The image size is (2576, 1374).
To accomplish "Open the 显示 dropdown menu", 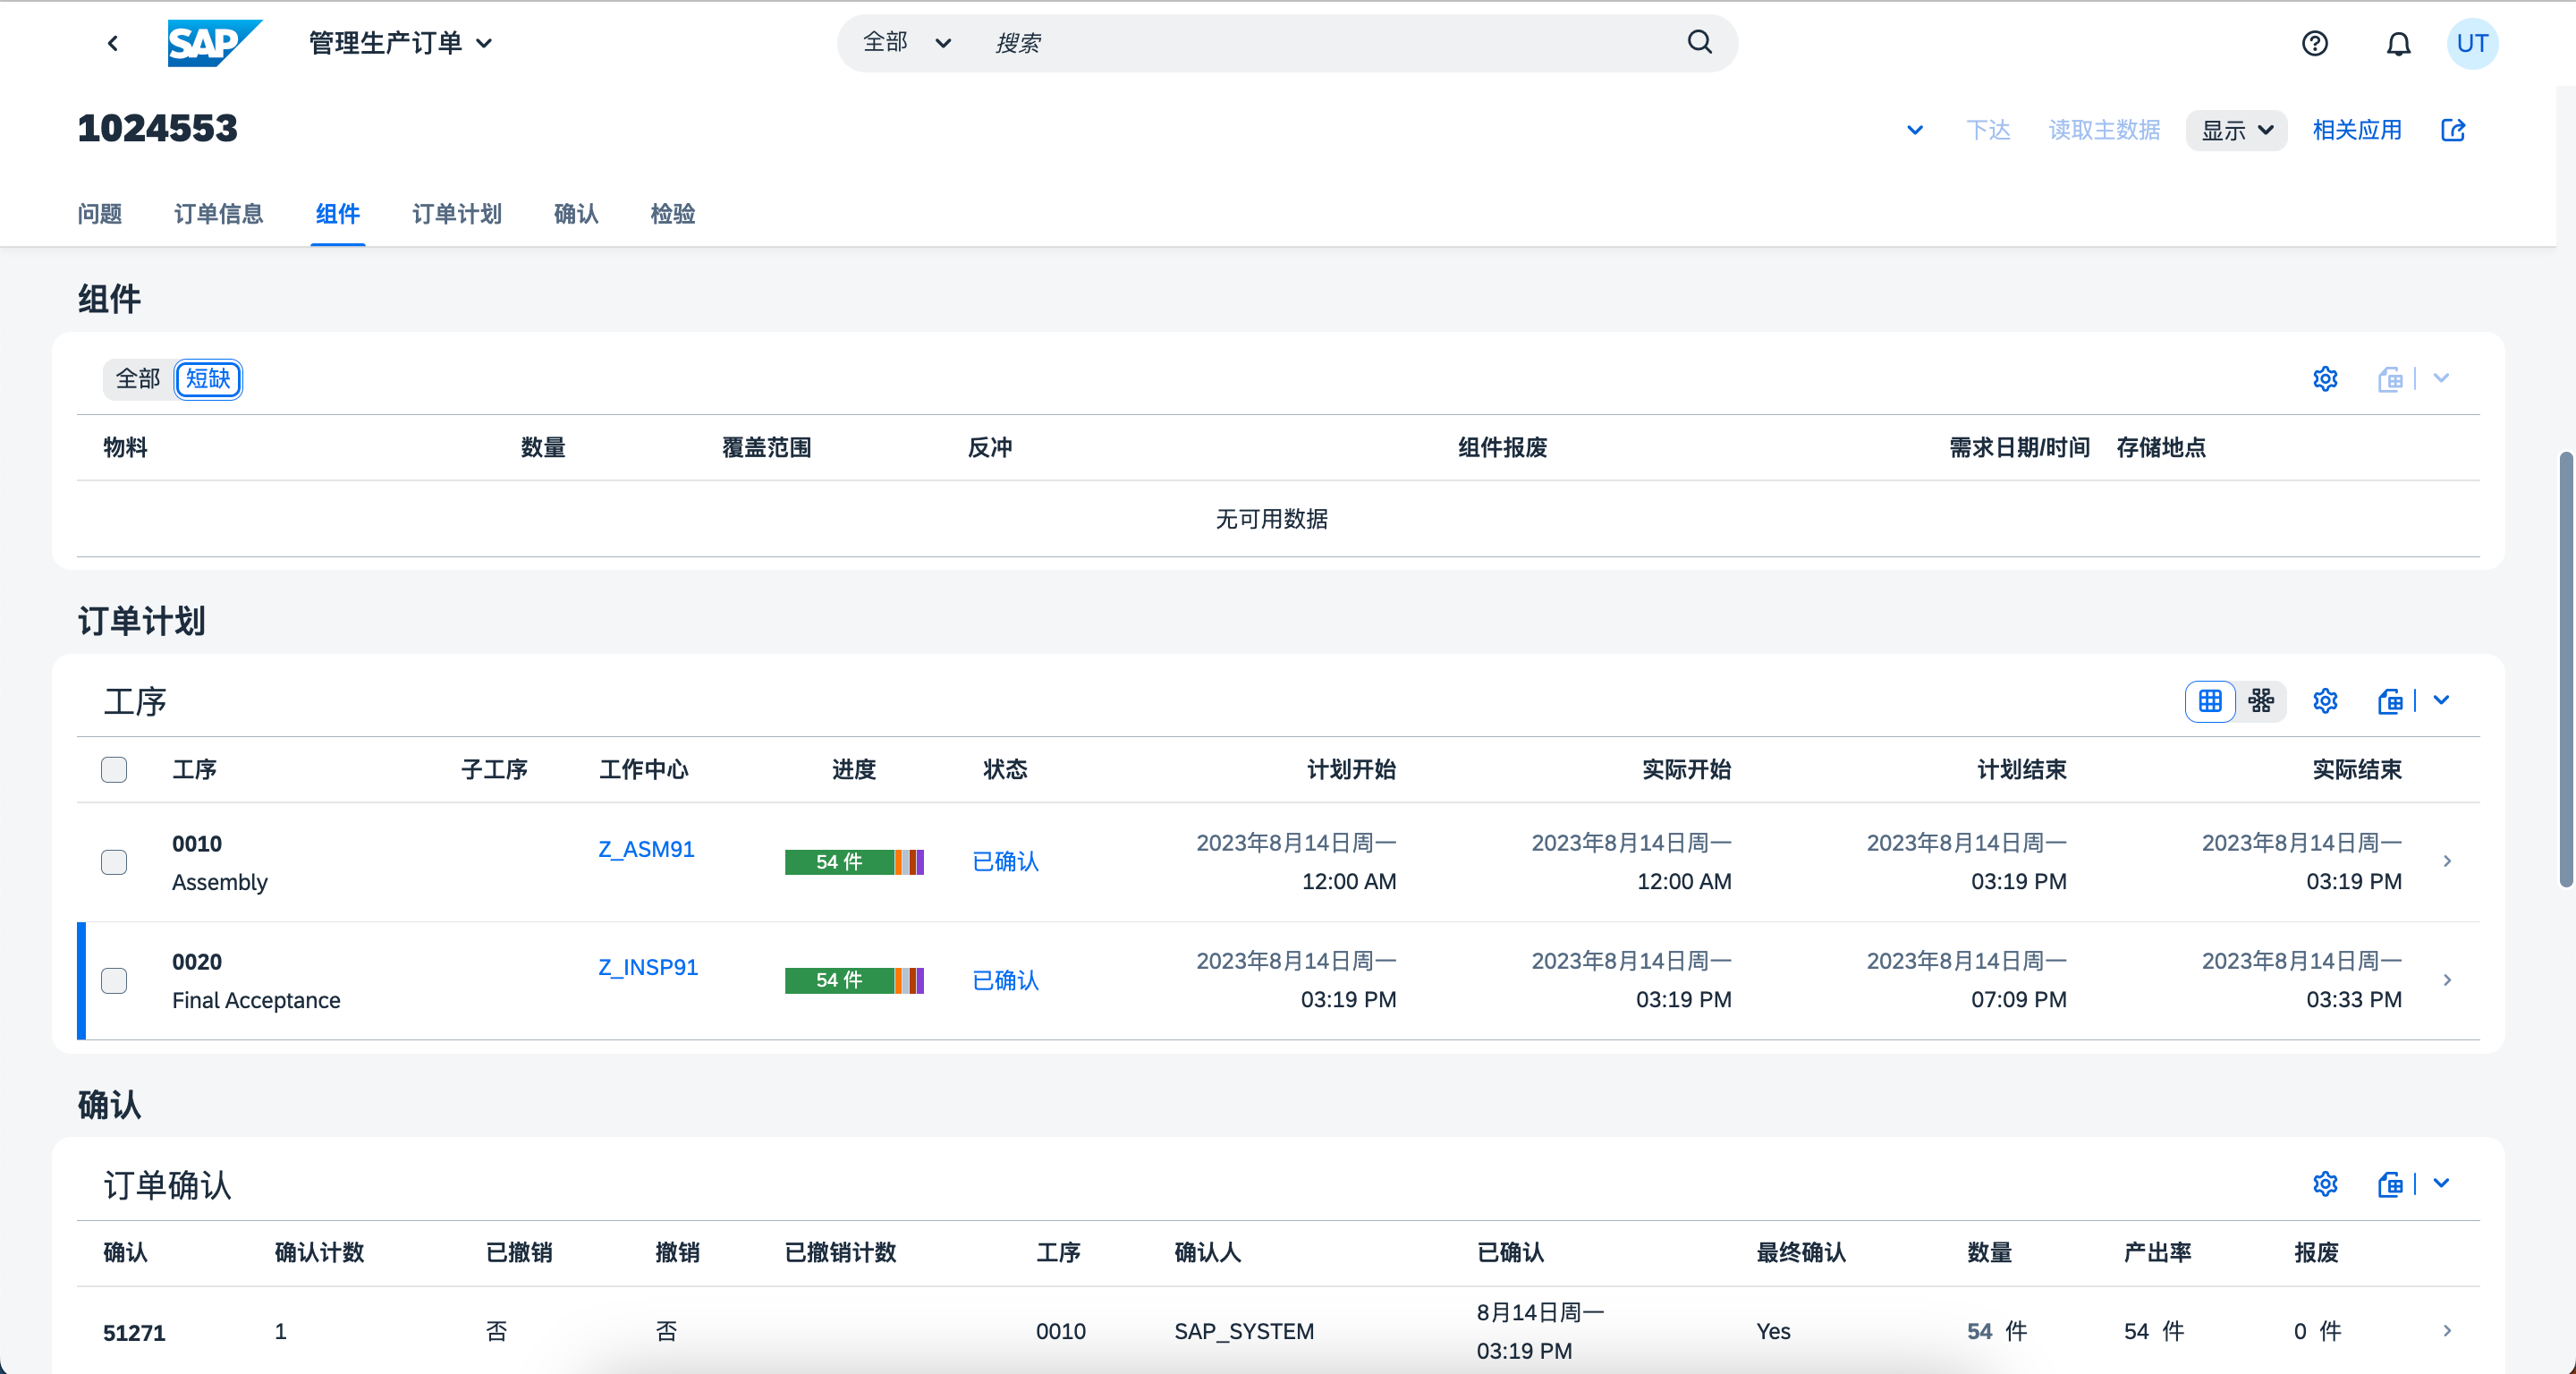I will coord(2236,130).
